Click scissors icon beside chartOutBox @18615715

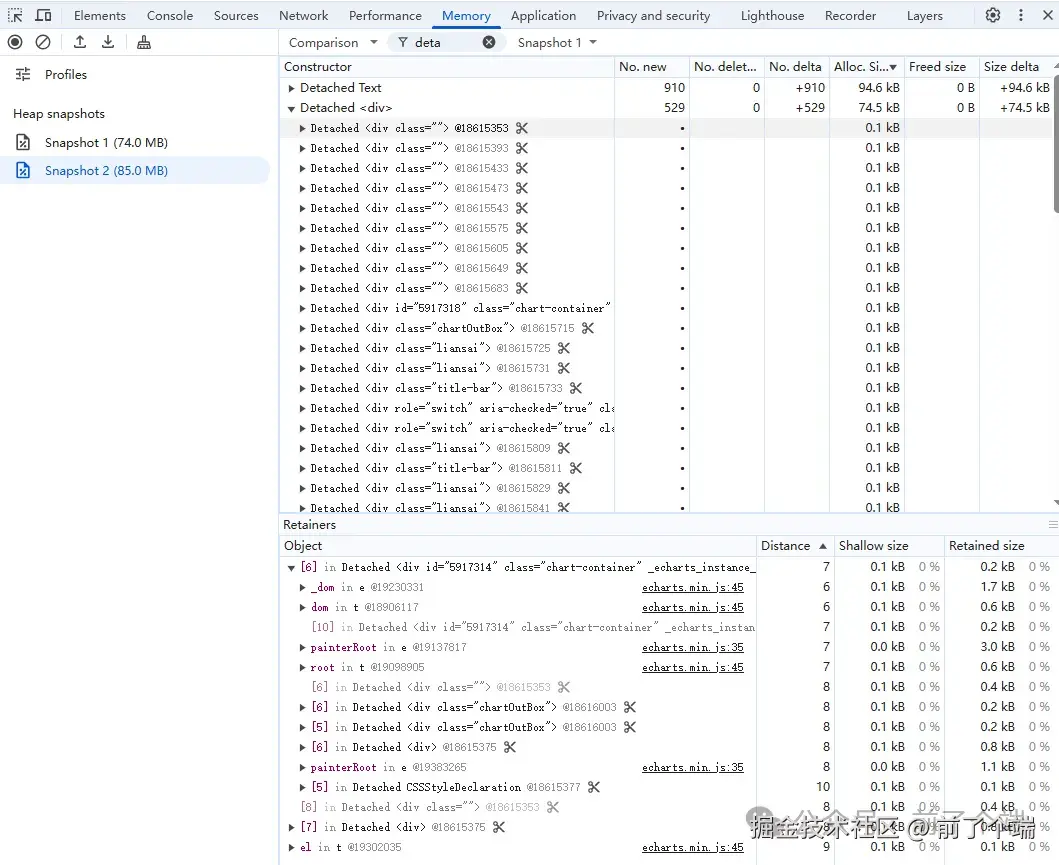click(588, 328)
